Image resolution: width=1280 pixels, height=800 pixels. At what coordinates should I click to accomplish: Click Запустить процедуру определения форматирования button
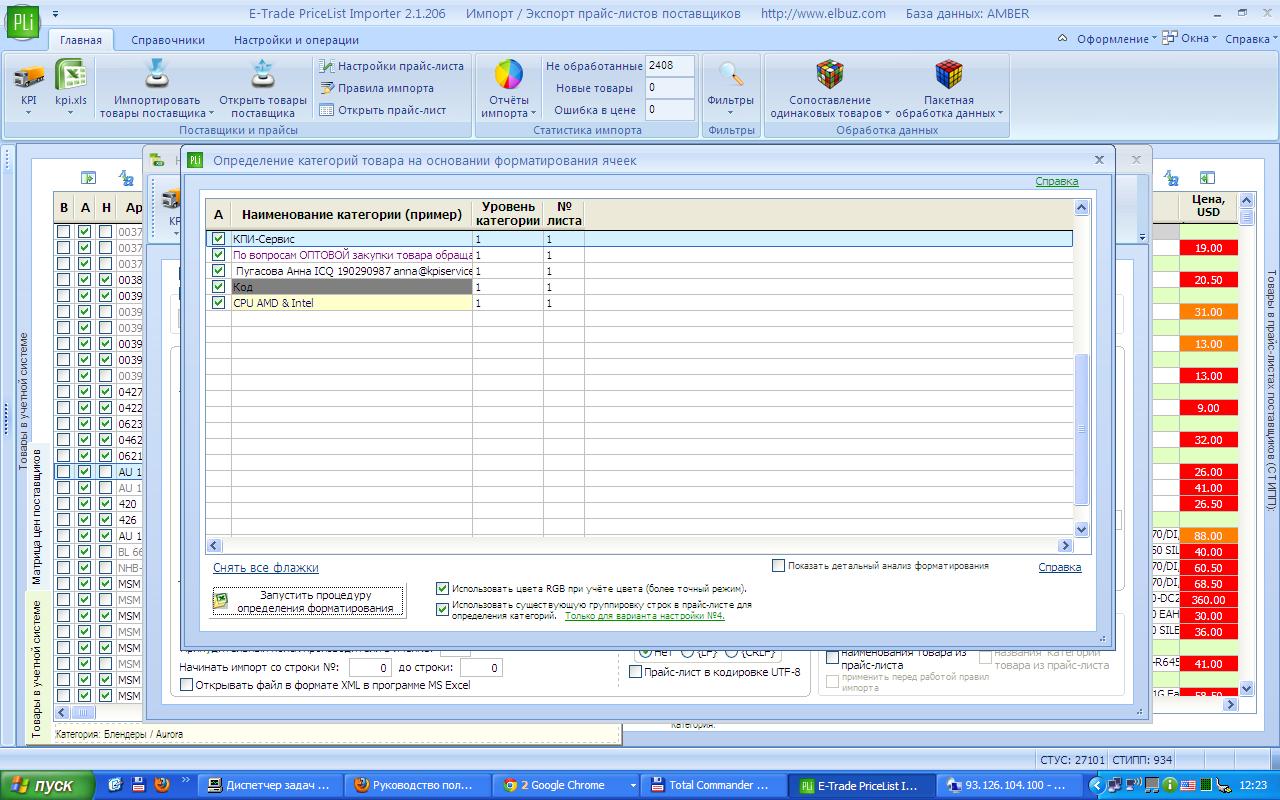309,601
